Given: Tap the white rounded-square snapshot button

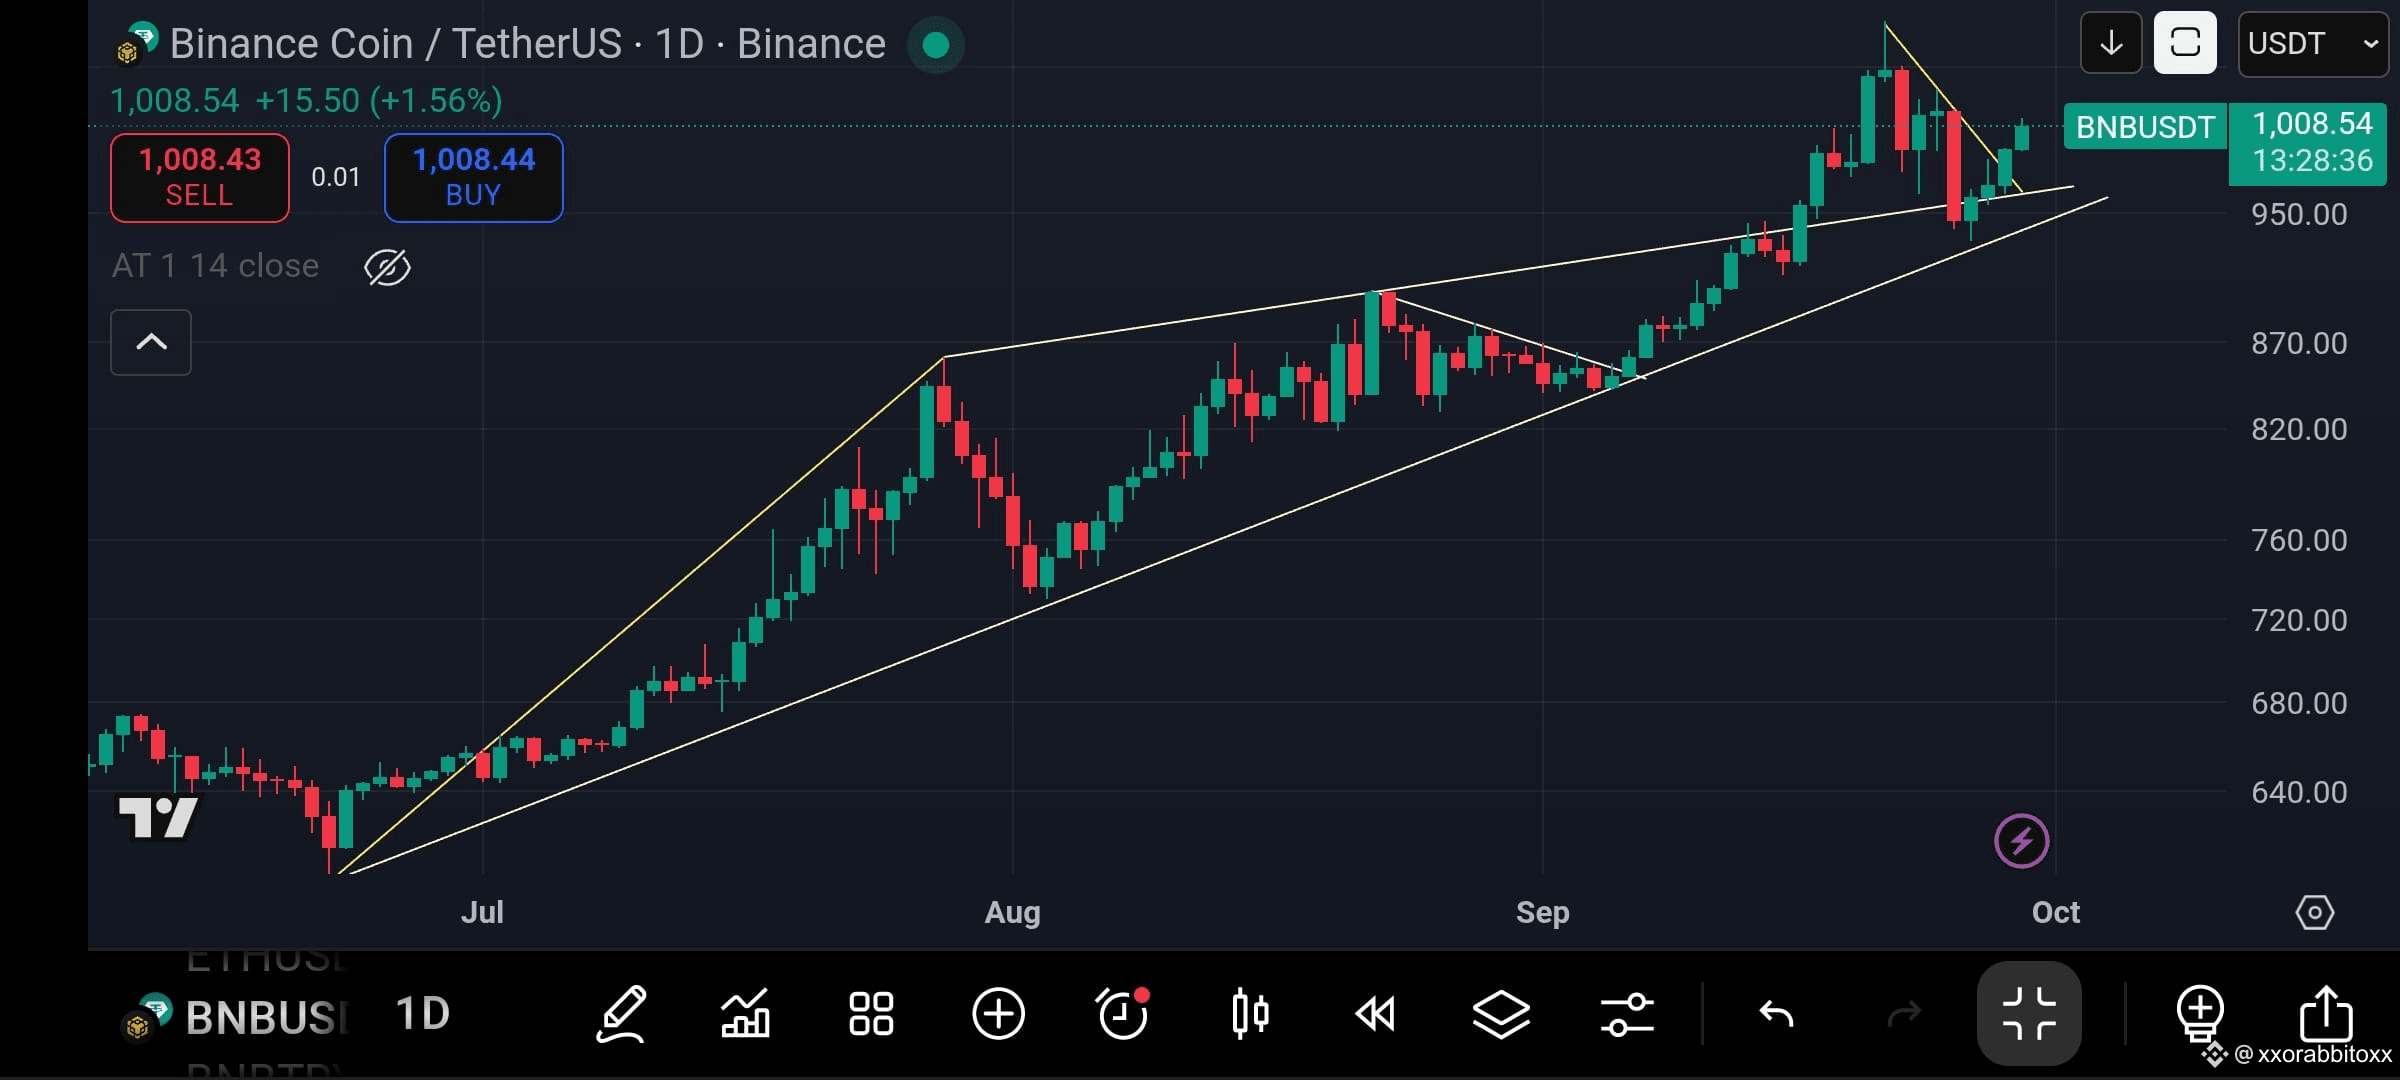Looking at the screenshot, I should [2185, 43].
